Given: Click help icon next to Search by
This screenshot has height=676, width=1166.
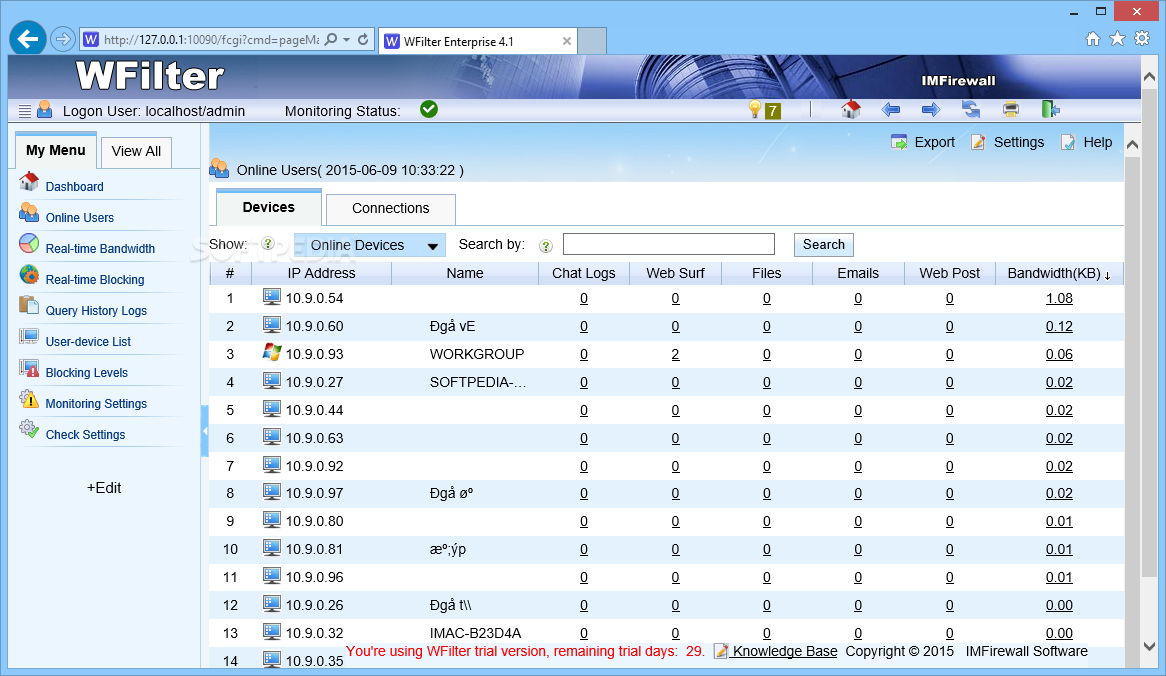Looking at the screenshot, I should (546, 245).
